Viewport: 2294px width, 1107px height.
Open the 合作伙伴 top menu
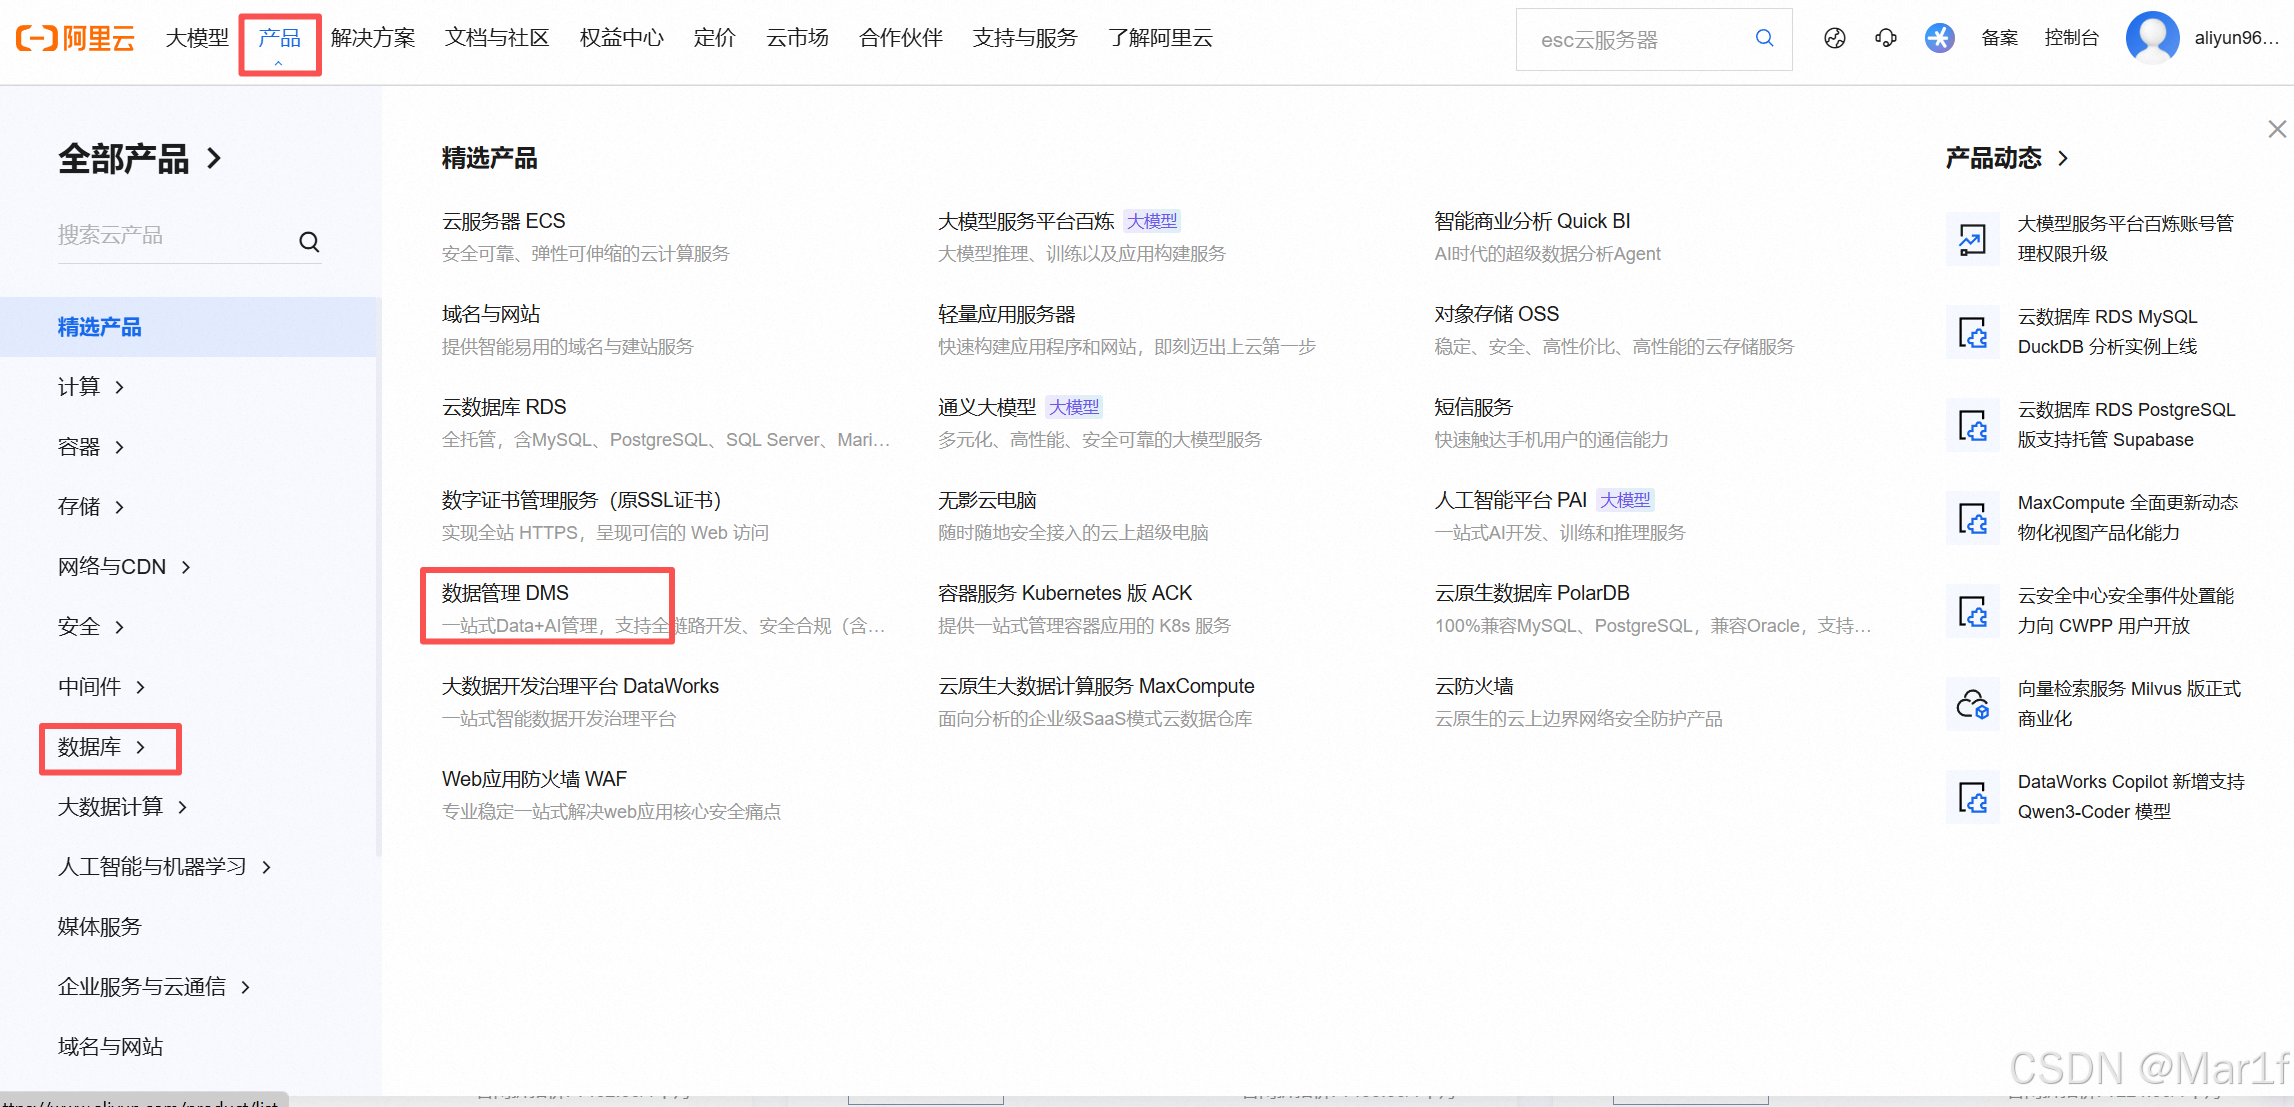[901, 38]
